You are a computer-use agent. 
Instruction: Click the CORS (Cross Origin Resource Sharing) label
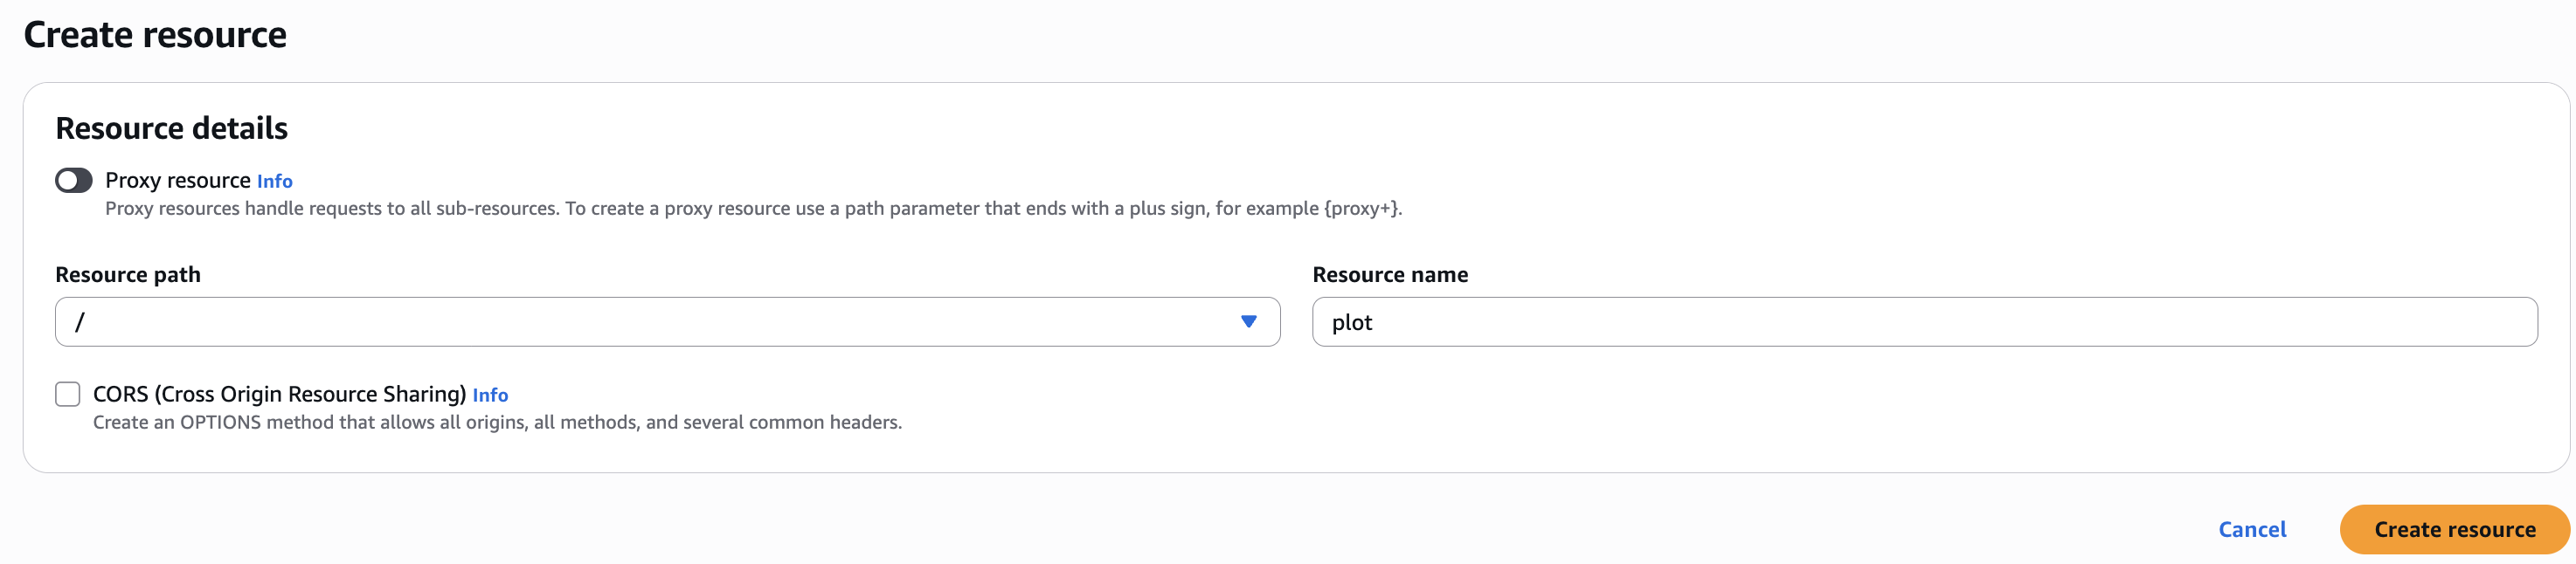point(279,394)
